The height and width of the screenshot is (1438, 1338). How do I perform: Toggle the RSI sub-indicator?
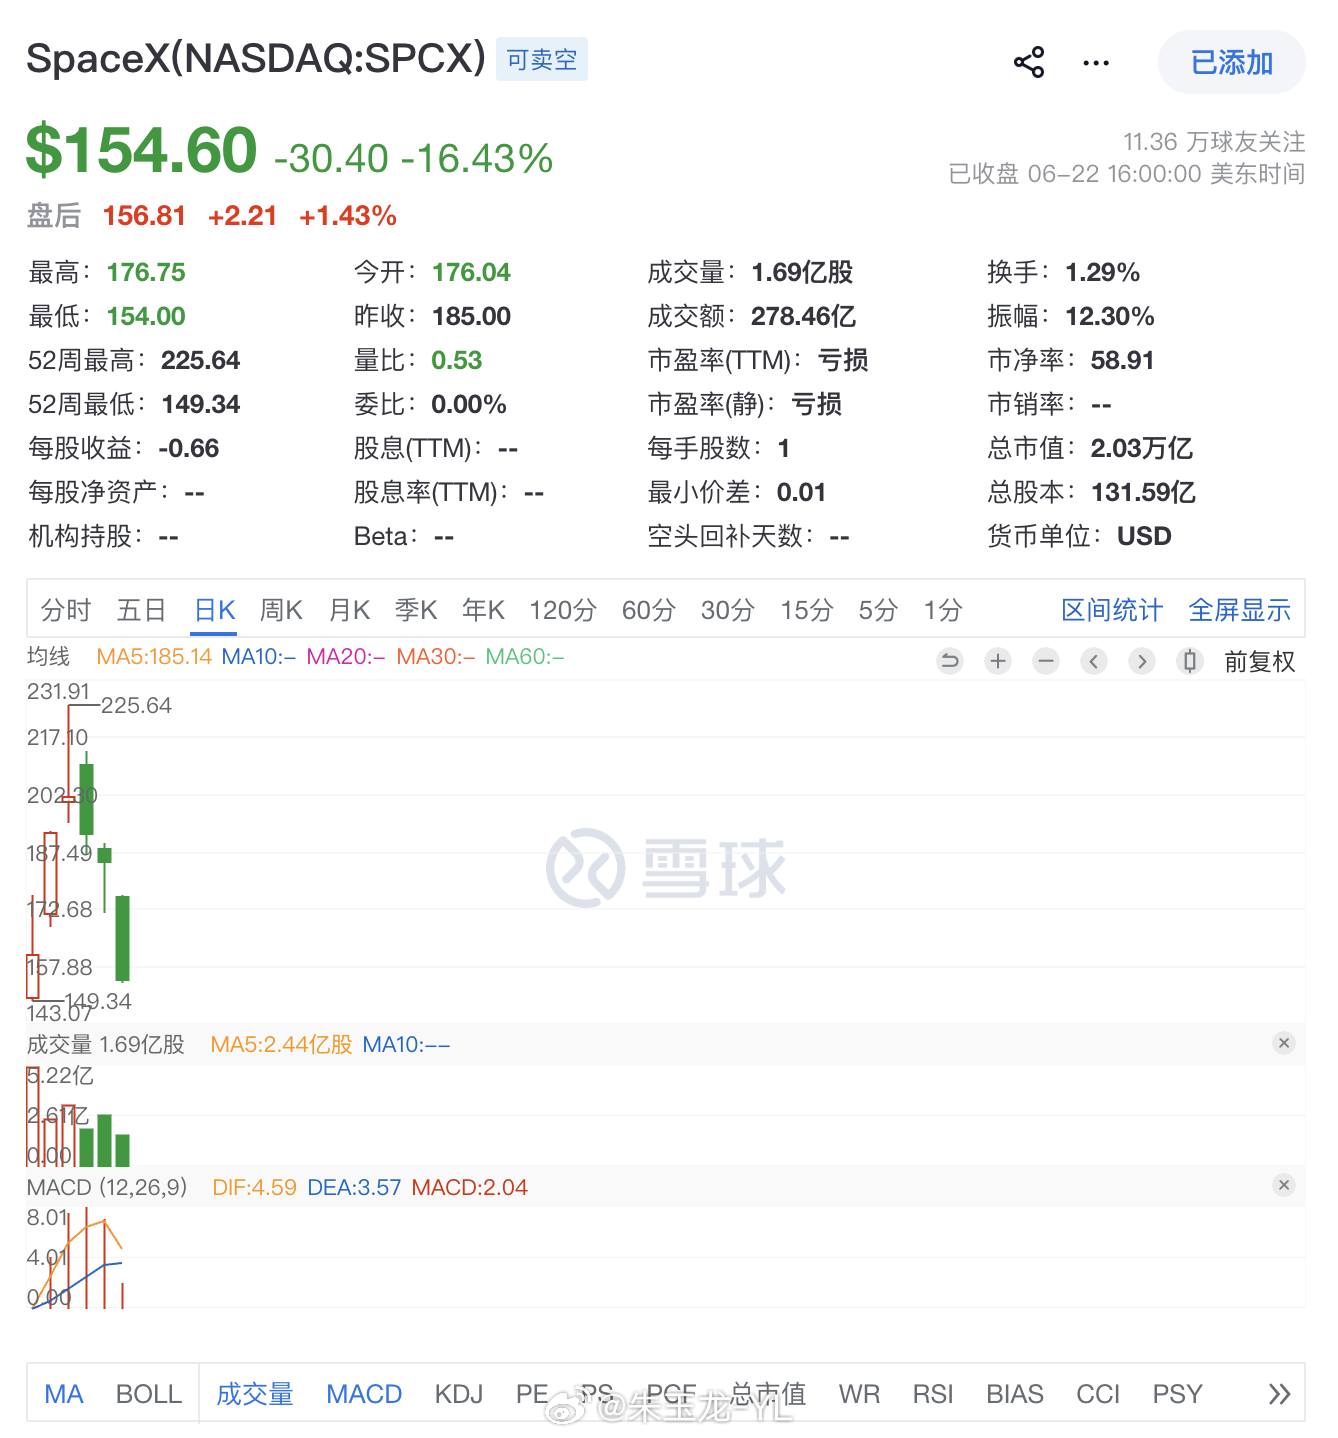coord(933,1394)
